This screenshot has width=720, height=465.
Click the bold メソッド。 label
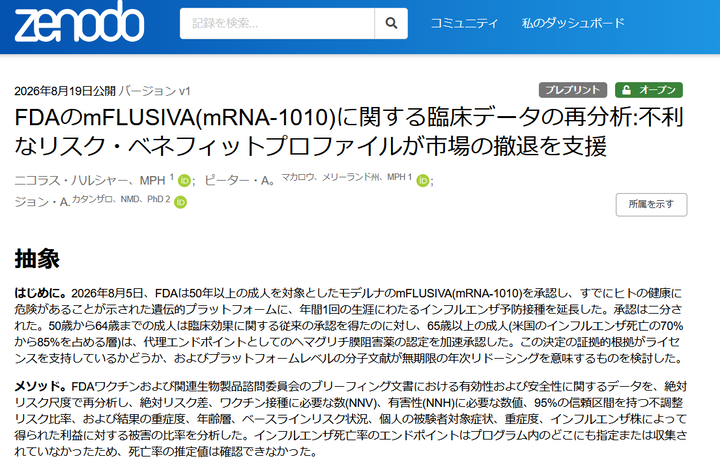(x=41, y=387)
